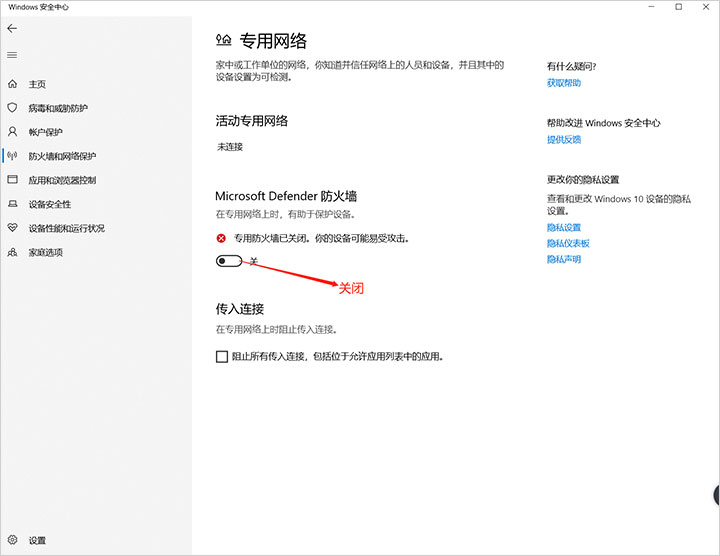Click the shield icon for virus protection
Screen dimensions: 720x556
point(12,107)
